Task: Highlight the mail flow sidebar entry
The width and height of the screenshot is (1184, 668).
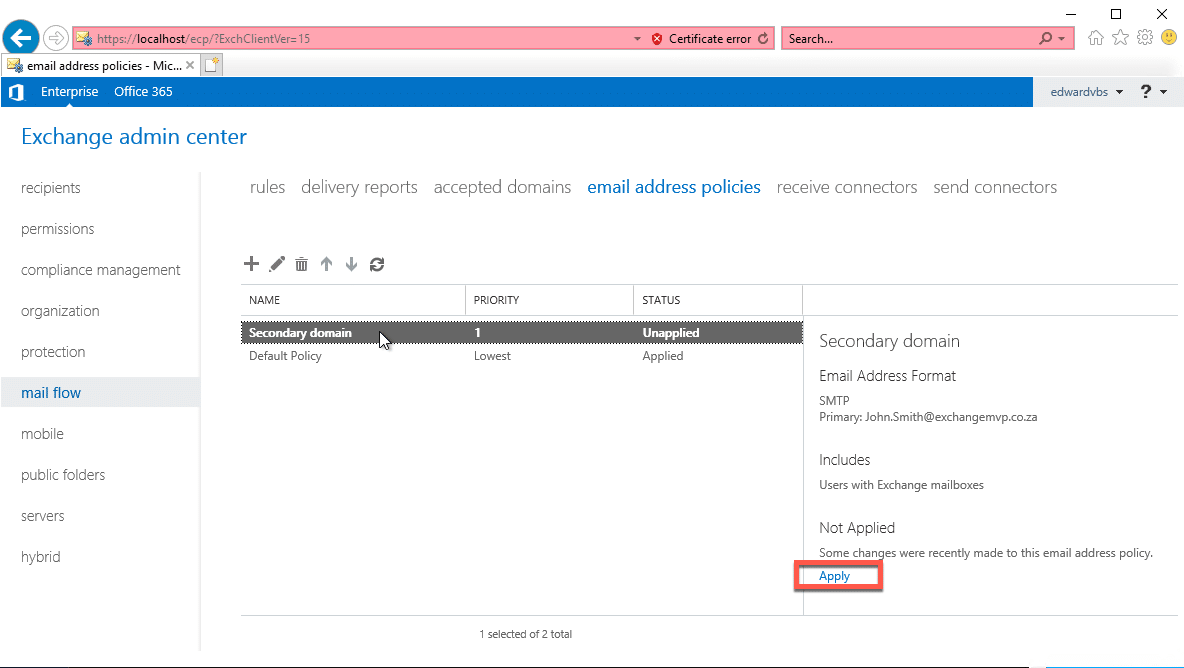Action: pos(50,392)
